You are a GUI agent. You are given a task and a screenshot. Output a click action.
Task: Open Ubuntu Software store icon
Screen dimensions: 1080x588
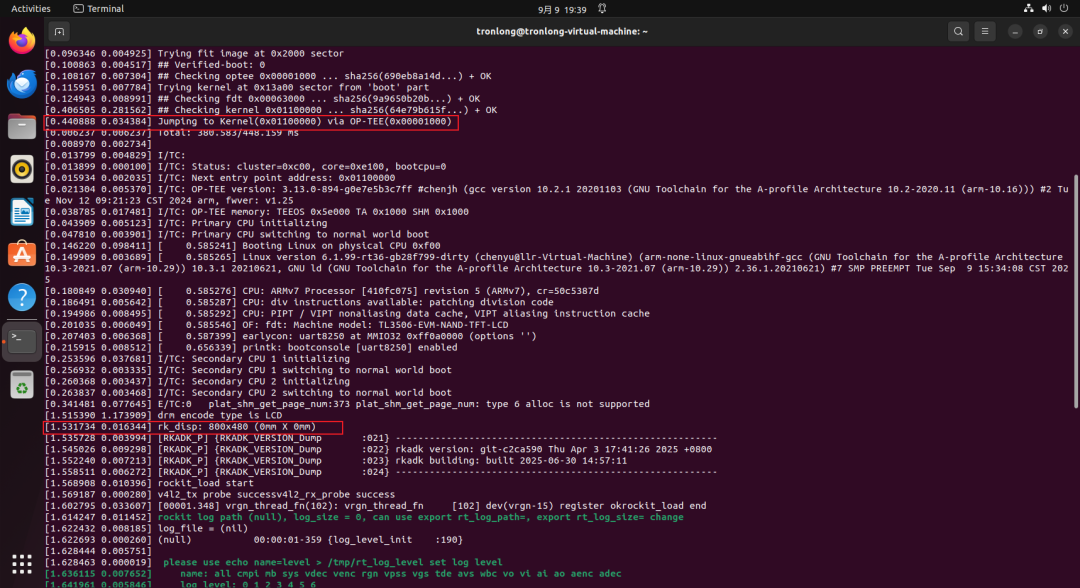pos(22,254)
